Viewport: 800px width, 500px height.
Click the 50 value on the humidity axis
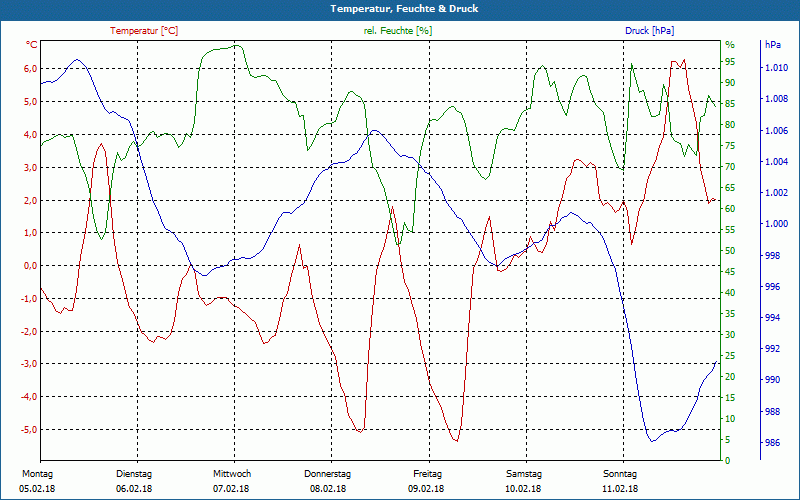coord(730,251)
